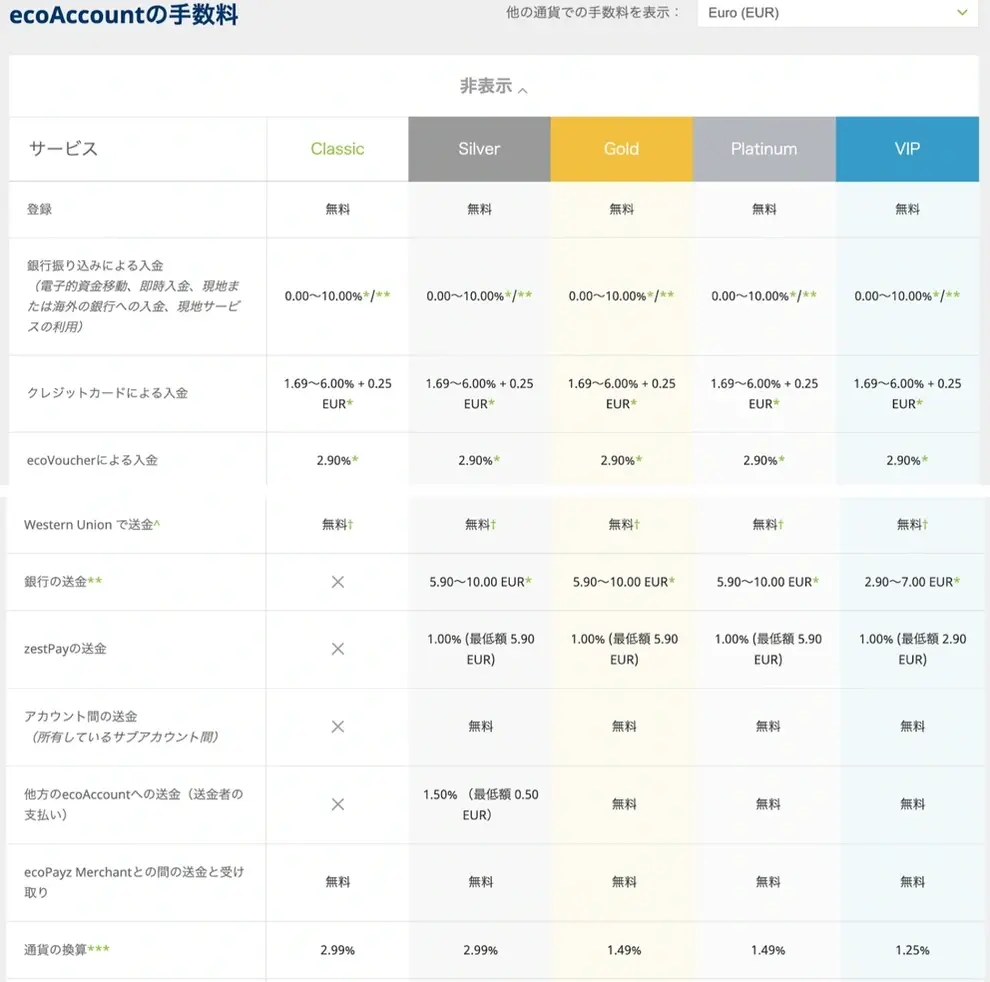
Task: Click the ecoVoucherによる入金 row label
Action: pos(92,460)
